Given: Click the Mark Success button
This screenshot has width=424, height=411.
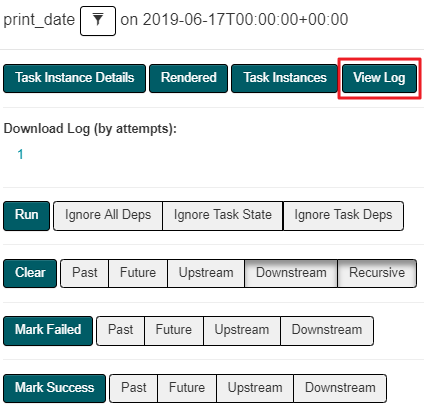Looking at the screenshot, I should [x=54, y=388].
